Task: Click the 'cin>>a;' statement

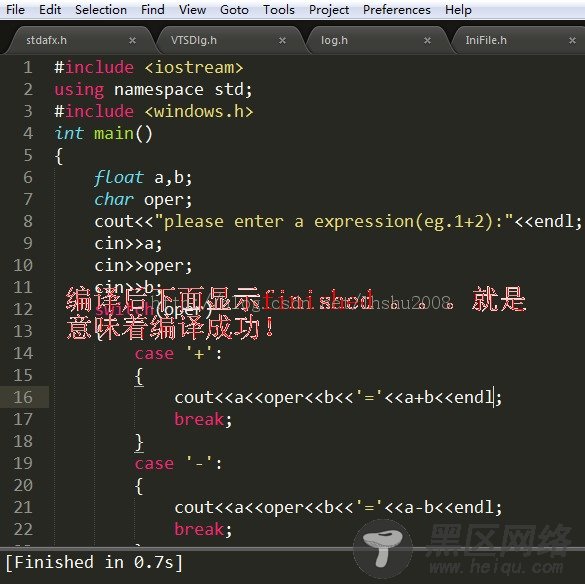Action: tap(128, 244)
